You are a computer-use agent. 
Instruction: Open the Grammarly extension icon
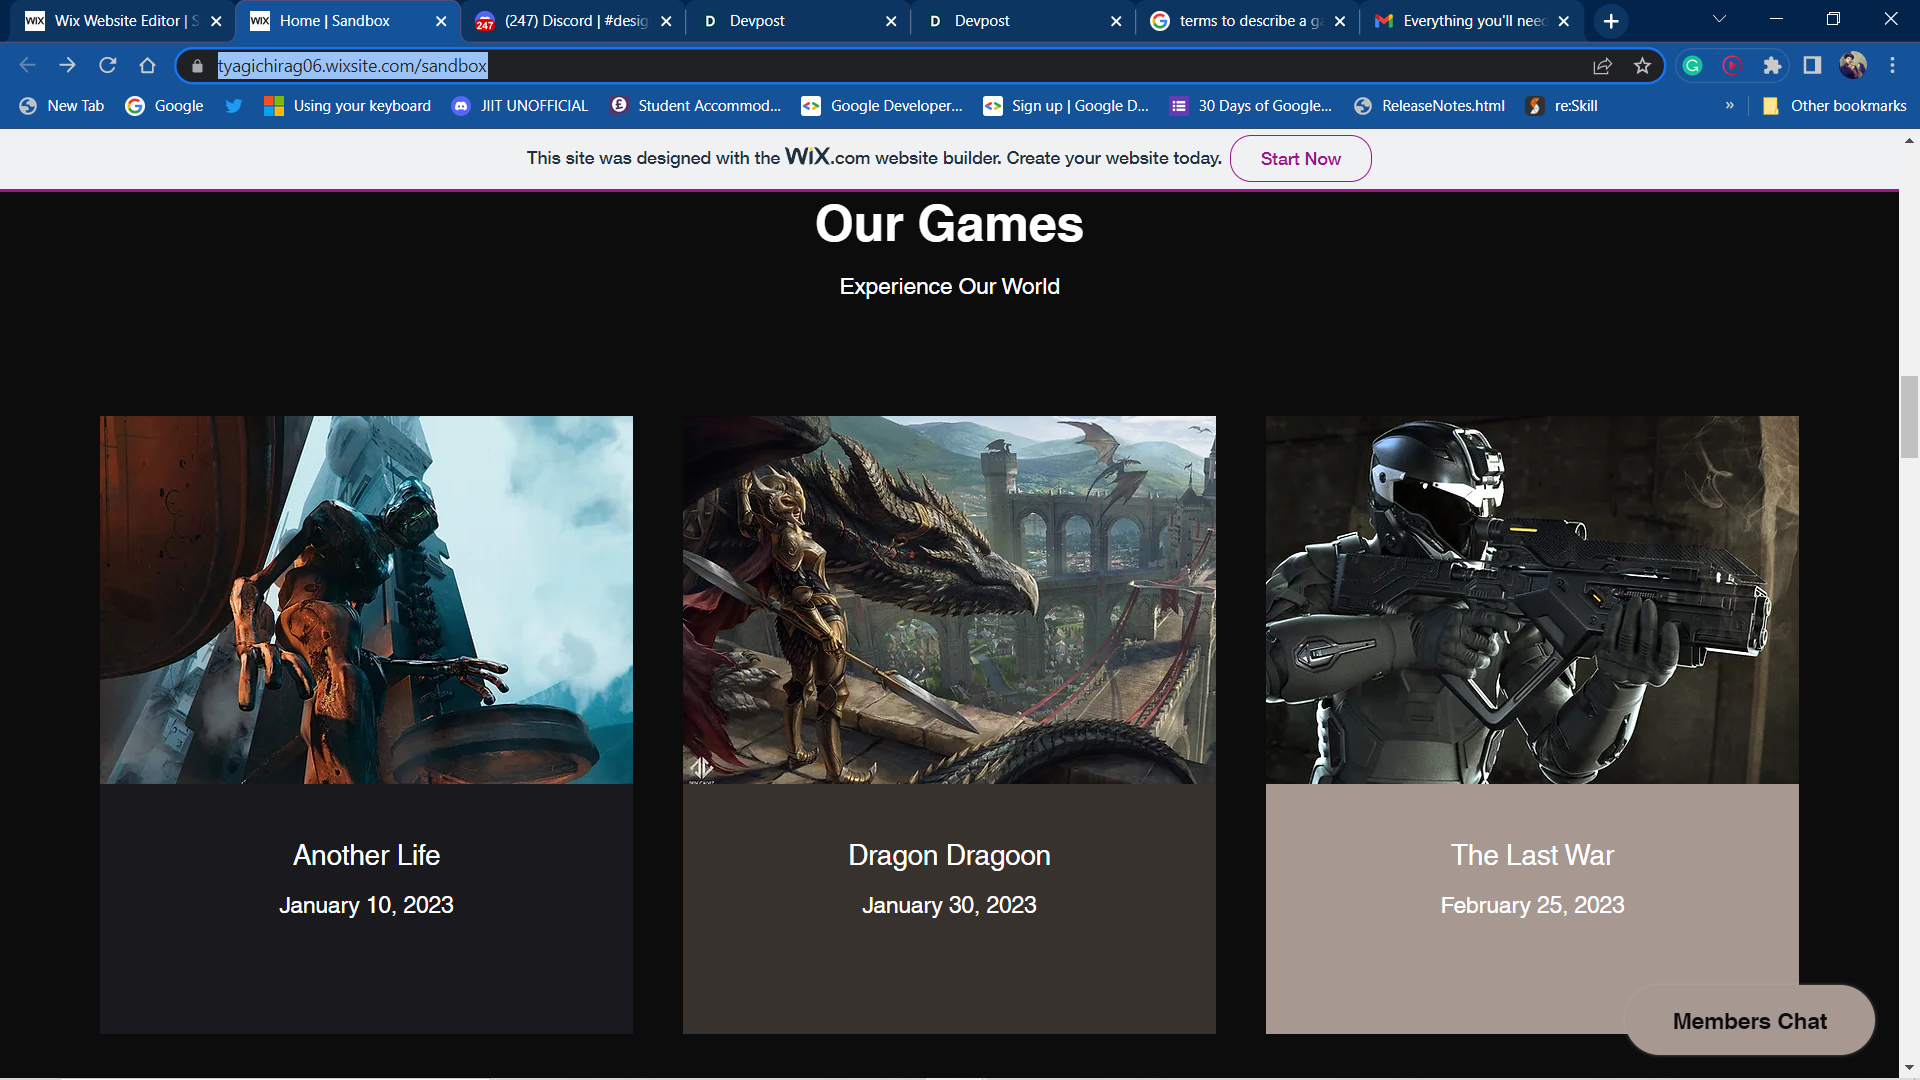pyautogui.click(x=1692, y=66)
